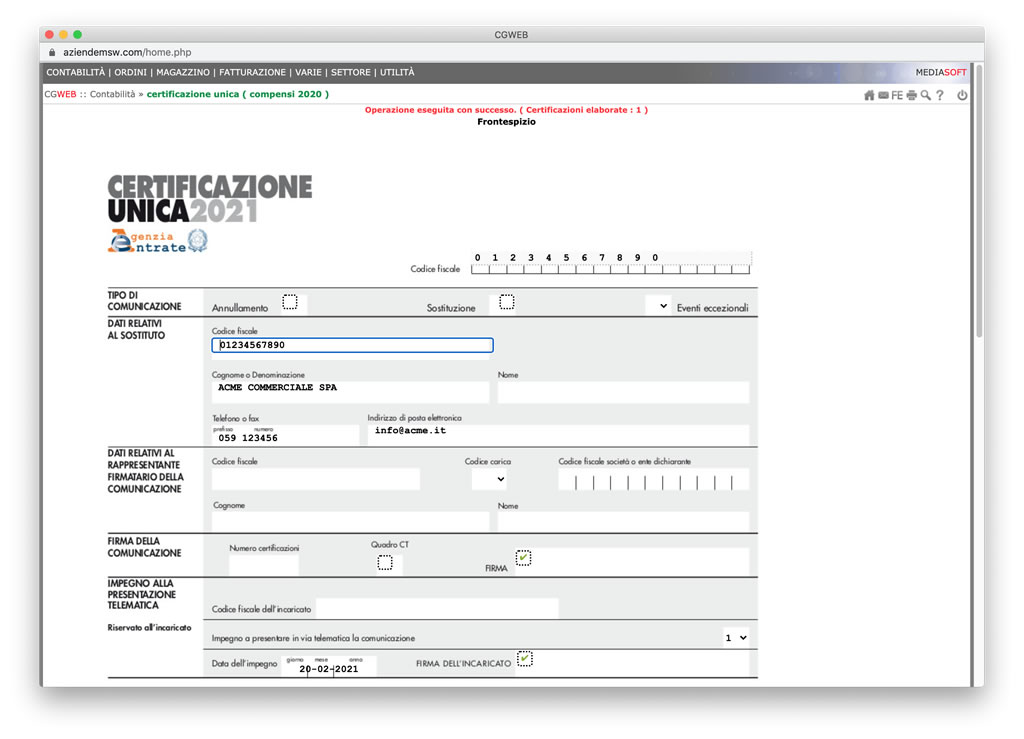Click the browser address bar URL
This screenshot has height=739, width=1024.
coord(127,52)
